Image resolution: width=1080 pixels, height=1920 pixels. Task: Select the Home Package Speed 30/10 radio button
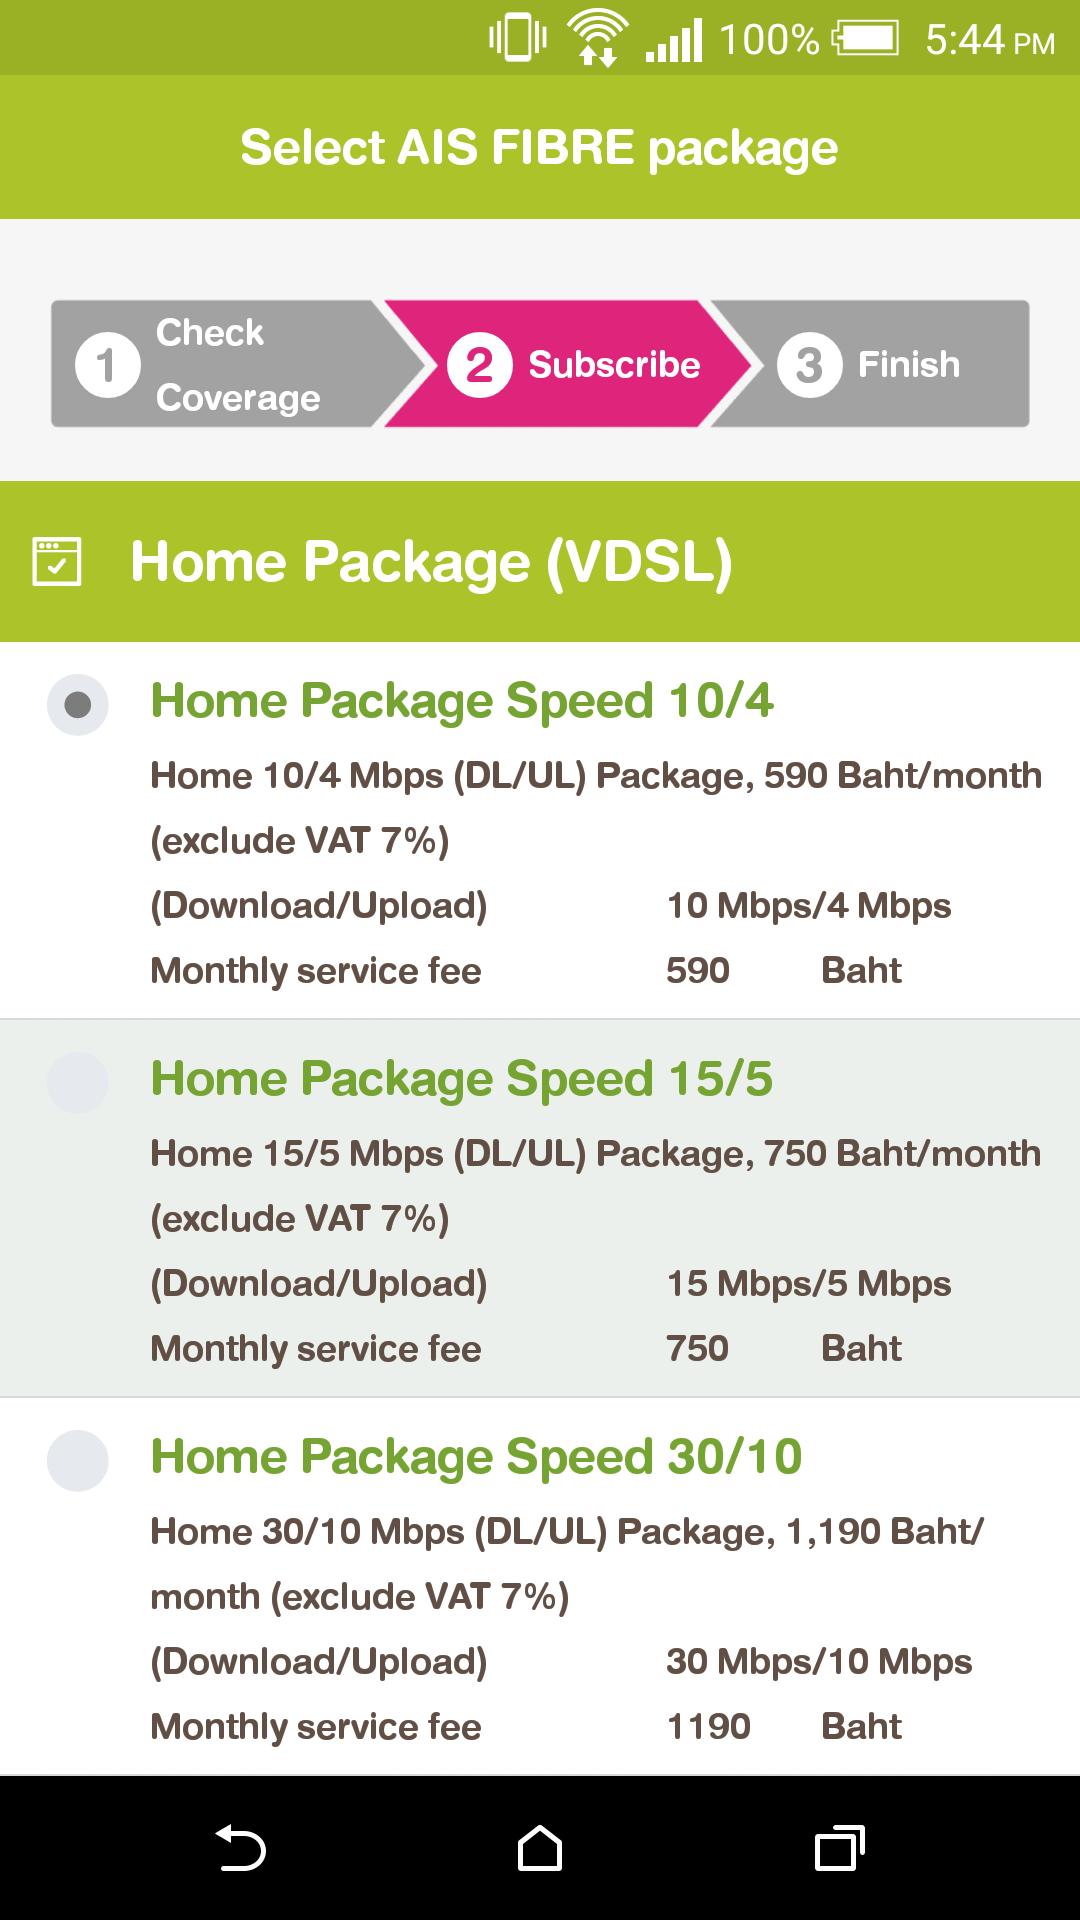(x=78, y=1458)
